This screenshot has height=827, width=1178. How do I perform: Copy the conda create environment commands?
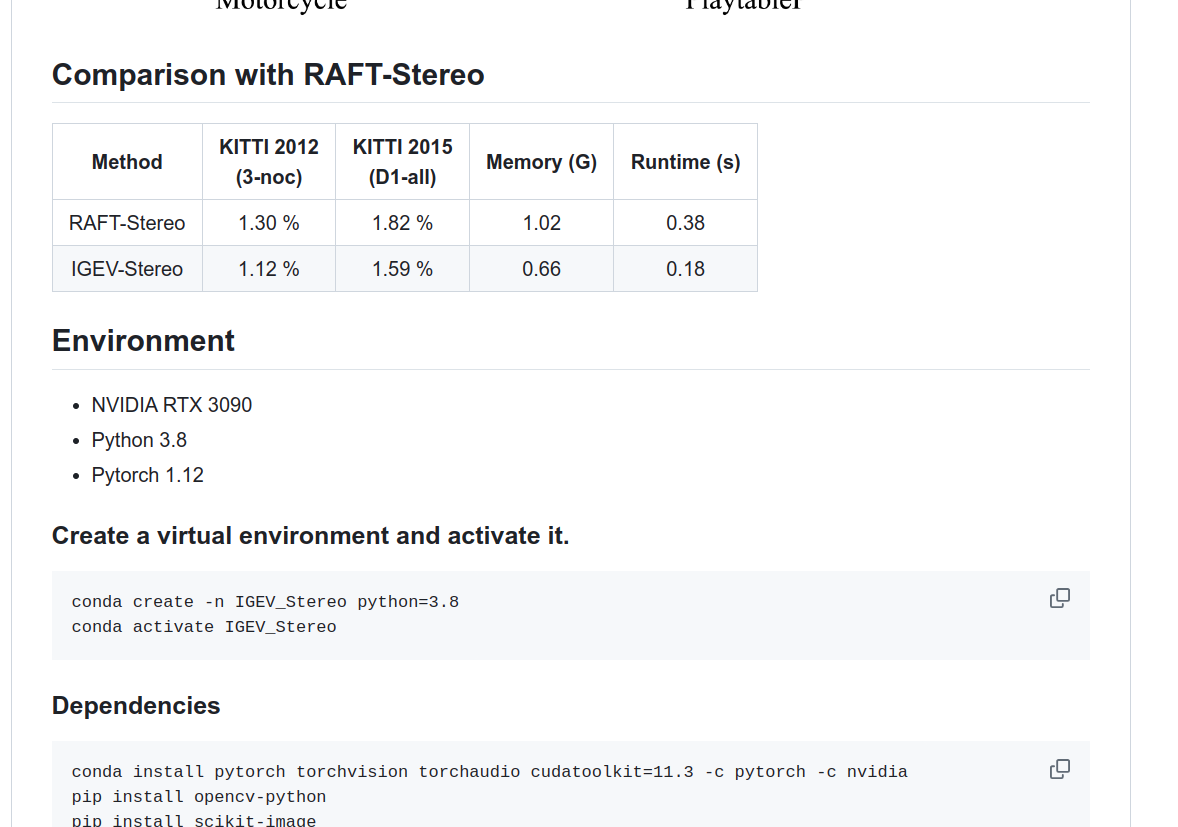coord(1059,598)
